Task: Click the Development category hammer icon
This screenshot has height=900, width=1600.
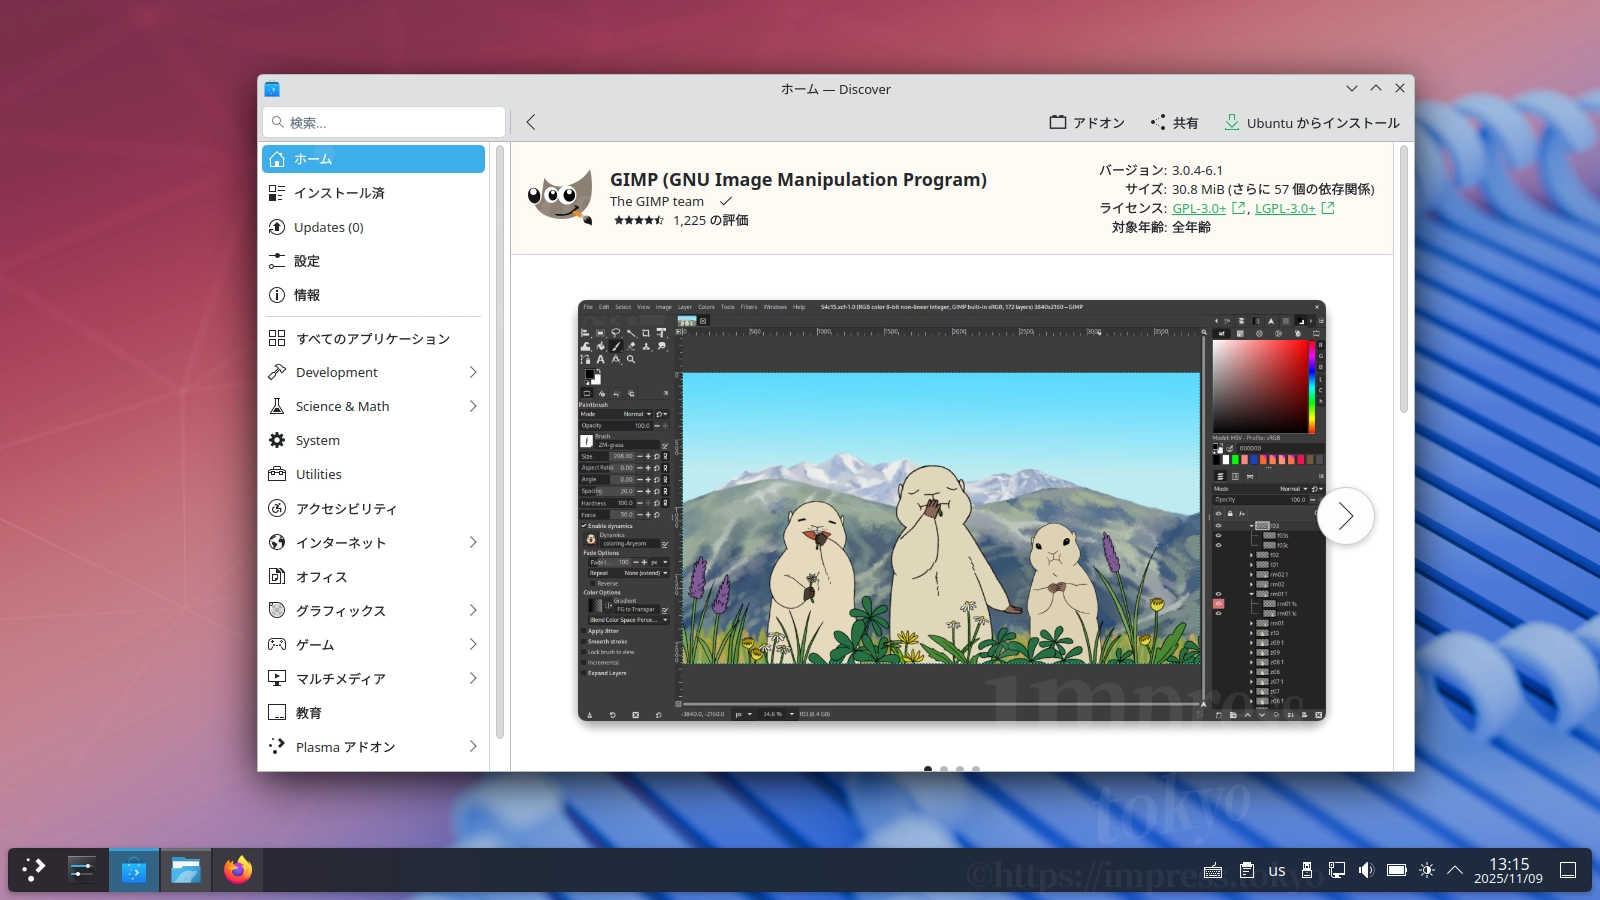Action: click(277, 372)
